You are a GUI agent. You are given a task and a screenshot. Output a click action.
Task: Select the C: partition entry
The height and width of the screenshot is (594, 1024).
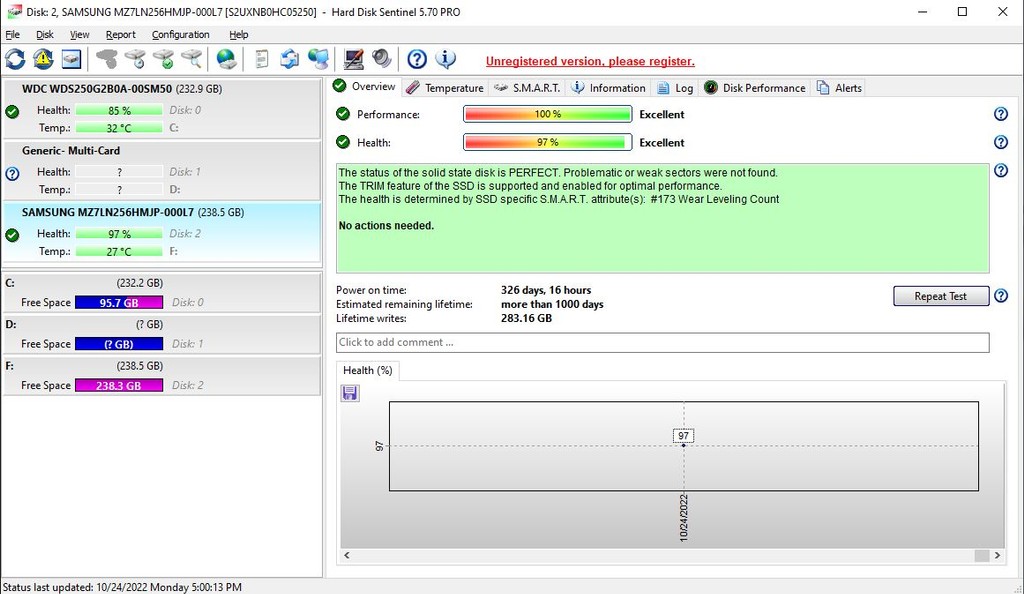pos(161,292)
